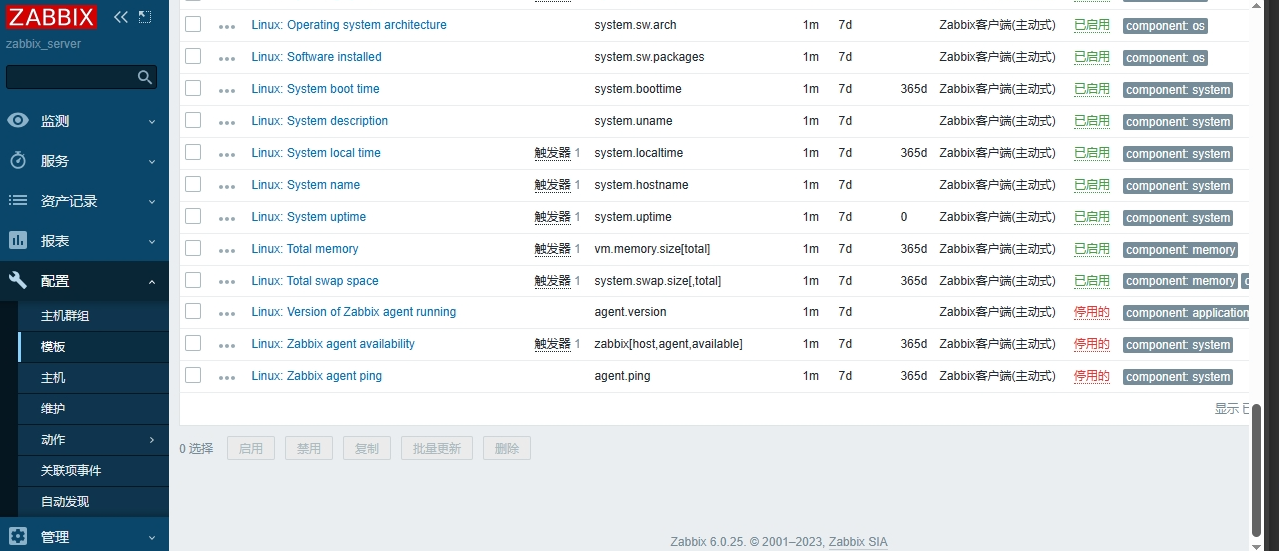Tick checkbox for Linux: Software installed

[x=193, y=56]
